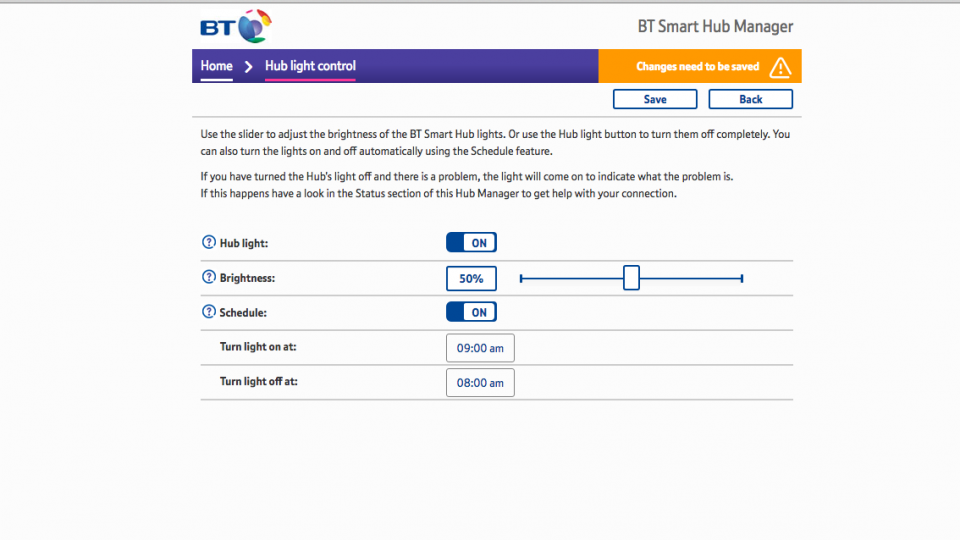The height and width of the screenshot is (540, 960).
Task: Open help icon beside Brightness
Action: 209,277
